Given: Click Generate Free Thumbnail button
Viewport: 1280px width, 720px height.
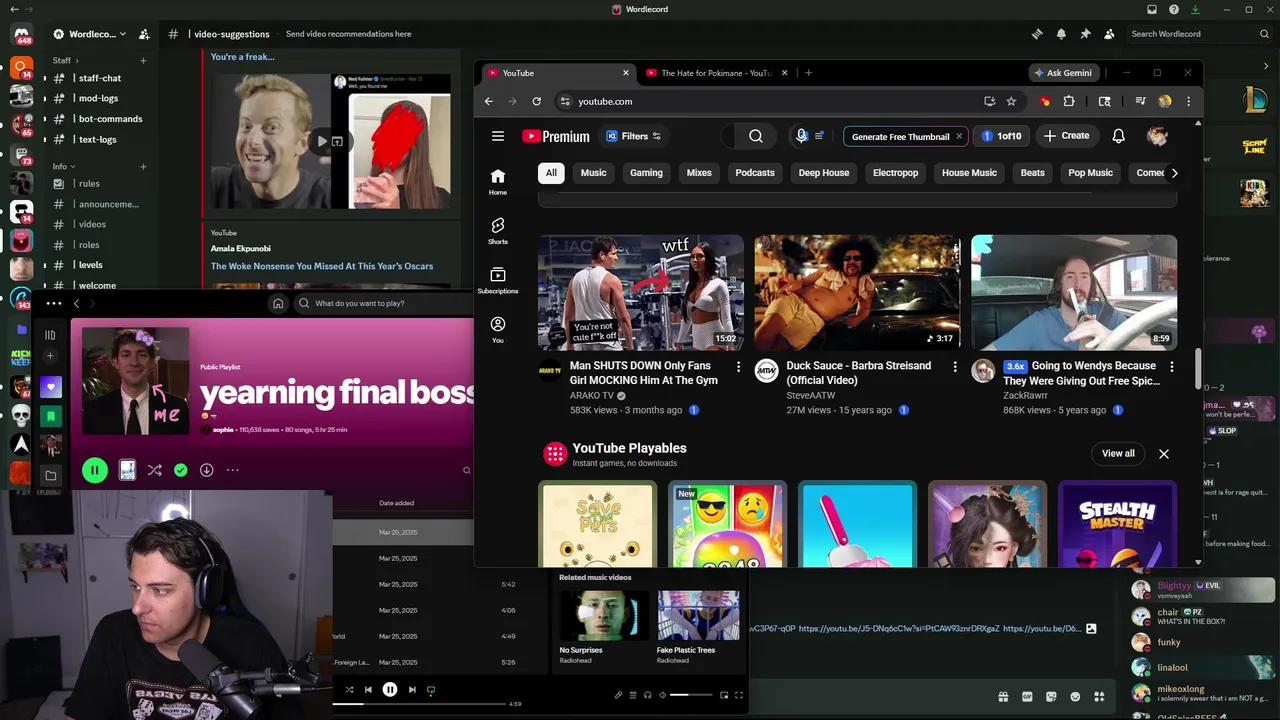Looking at the screenshot, I should pos(905,136).
